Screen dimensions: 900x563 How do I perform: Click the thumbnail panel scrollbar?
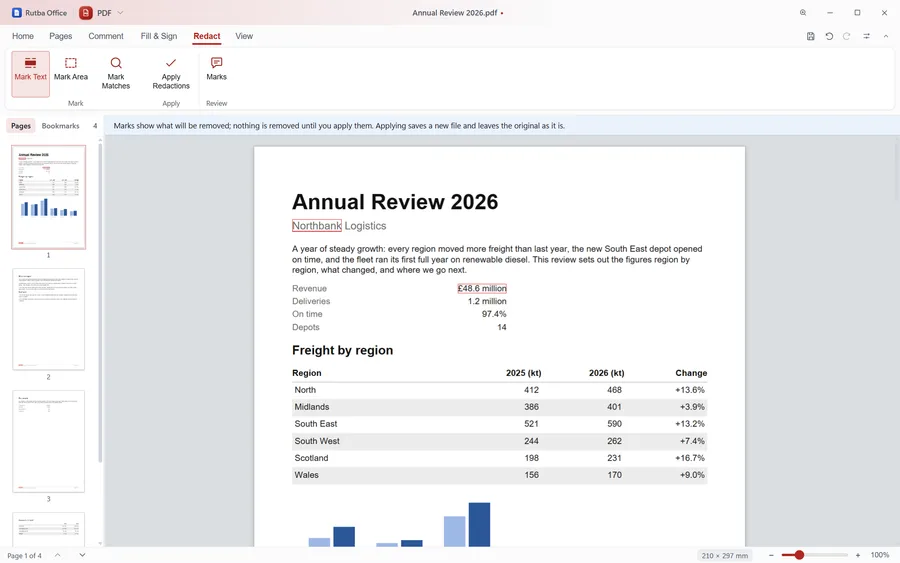pos(100,301)
